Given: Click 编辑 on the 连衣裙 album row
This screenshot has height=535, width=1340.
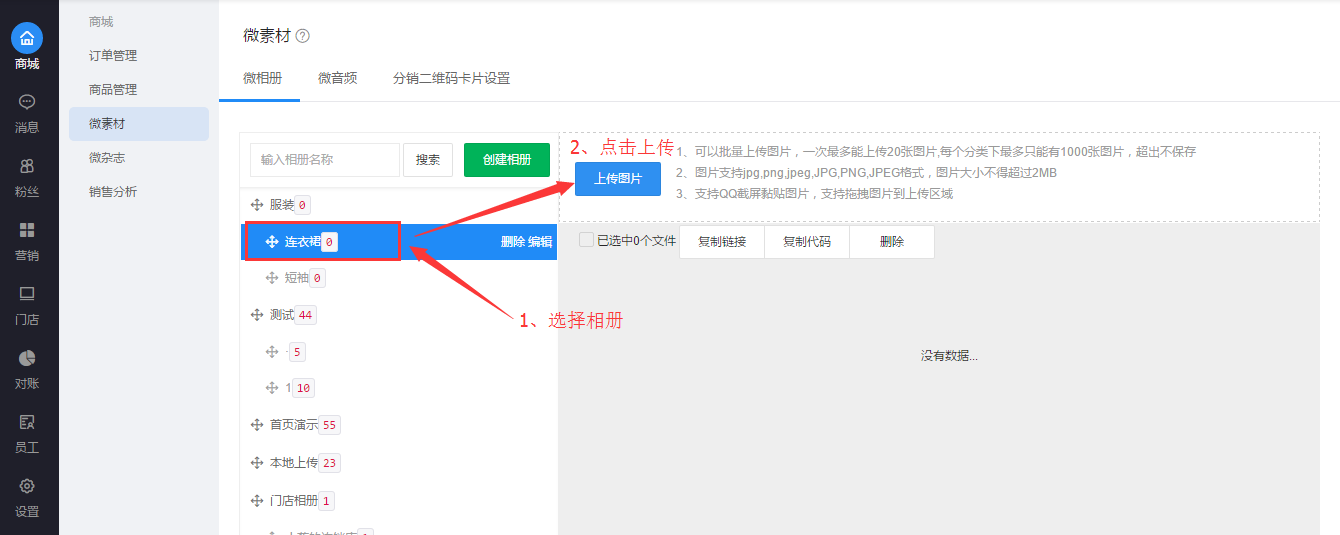Looking at the screenshot, I should pos(540,242).
